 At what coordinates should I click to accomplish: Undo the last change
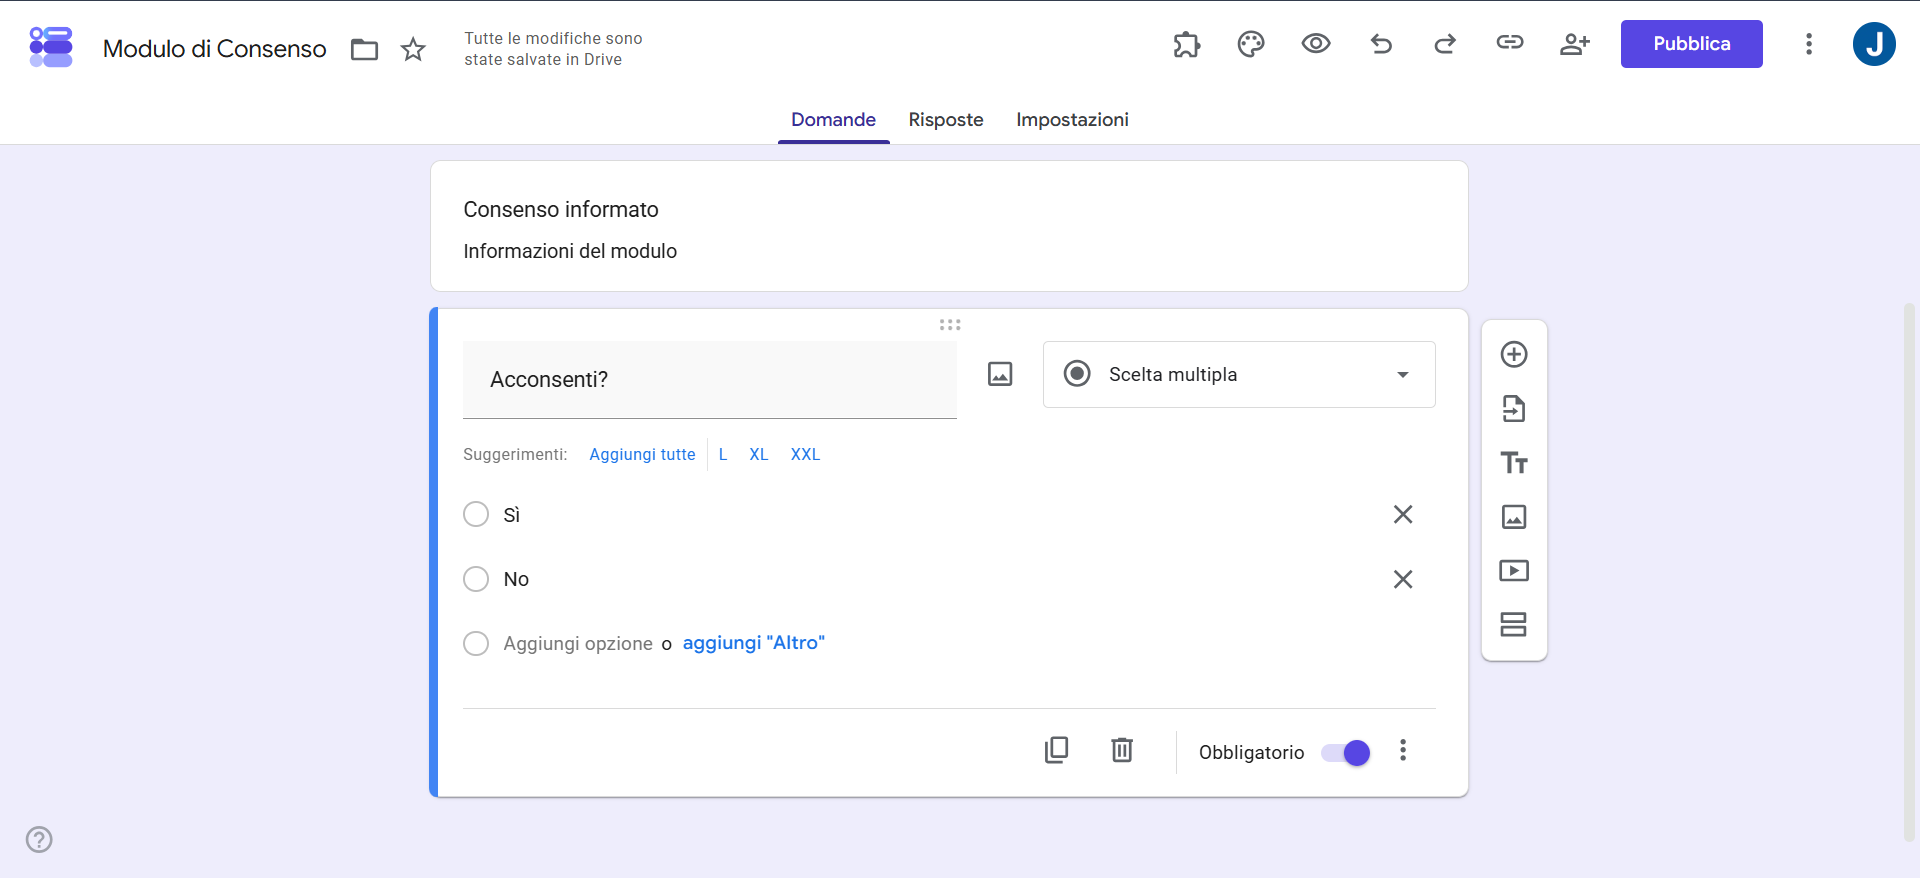coord(1381,44)
